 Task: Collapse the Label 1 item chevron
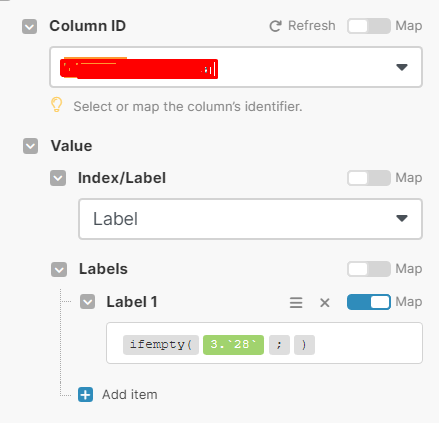tap(87, 302)
